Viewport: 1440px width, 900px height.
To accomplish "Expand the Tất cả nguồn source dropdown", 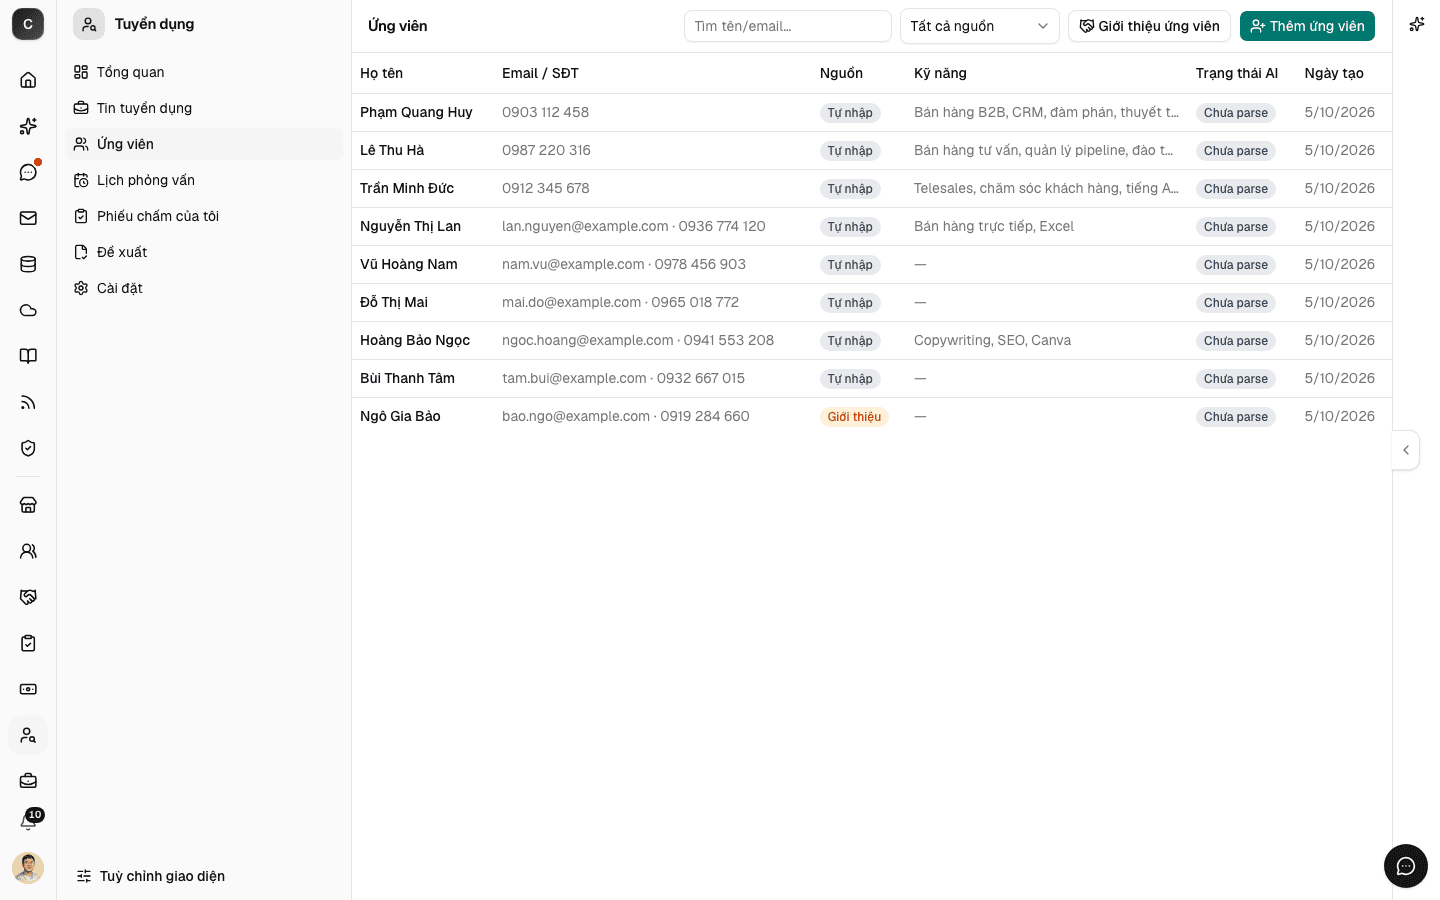I will [979, 26].
